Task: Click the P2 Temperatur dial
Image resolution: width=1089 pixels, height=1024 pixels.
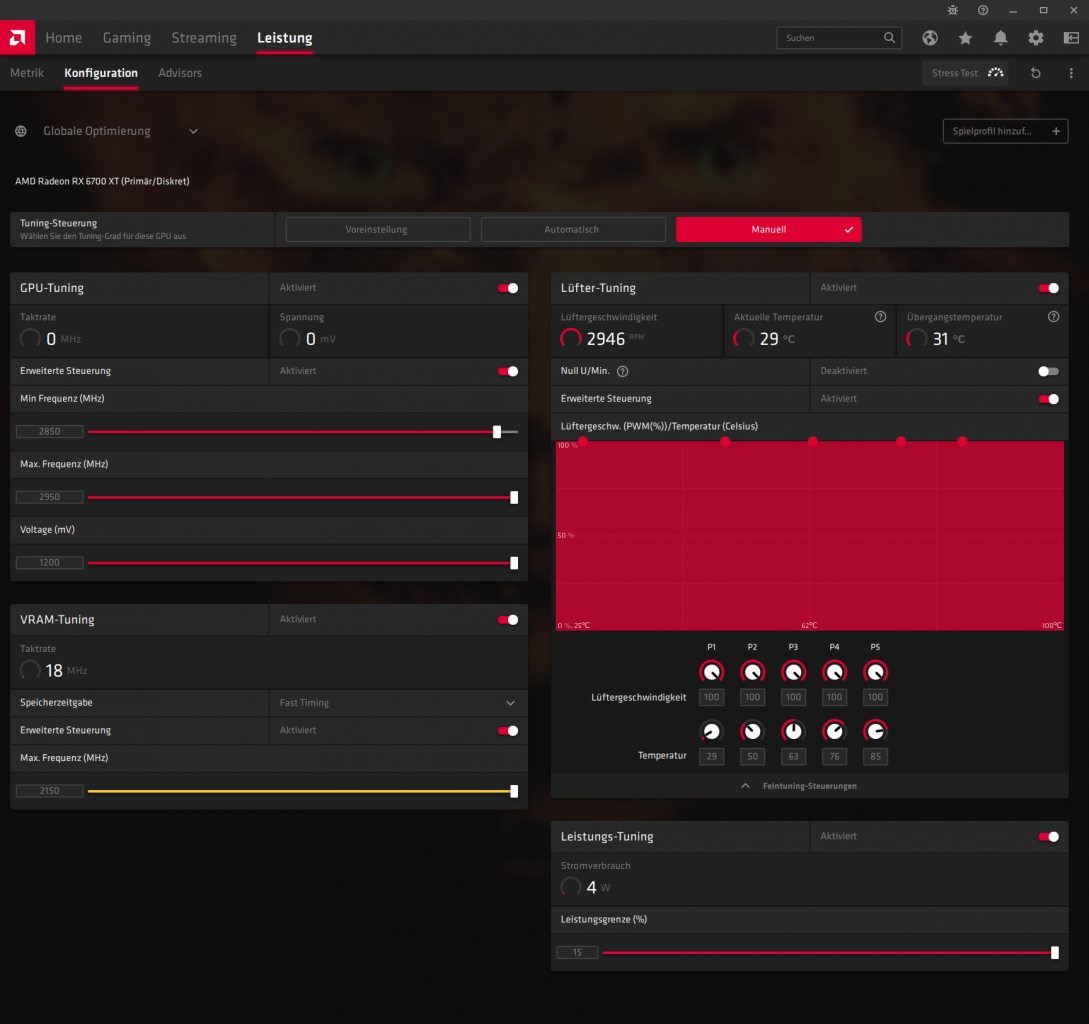Action: [752, 731]
